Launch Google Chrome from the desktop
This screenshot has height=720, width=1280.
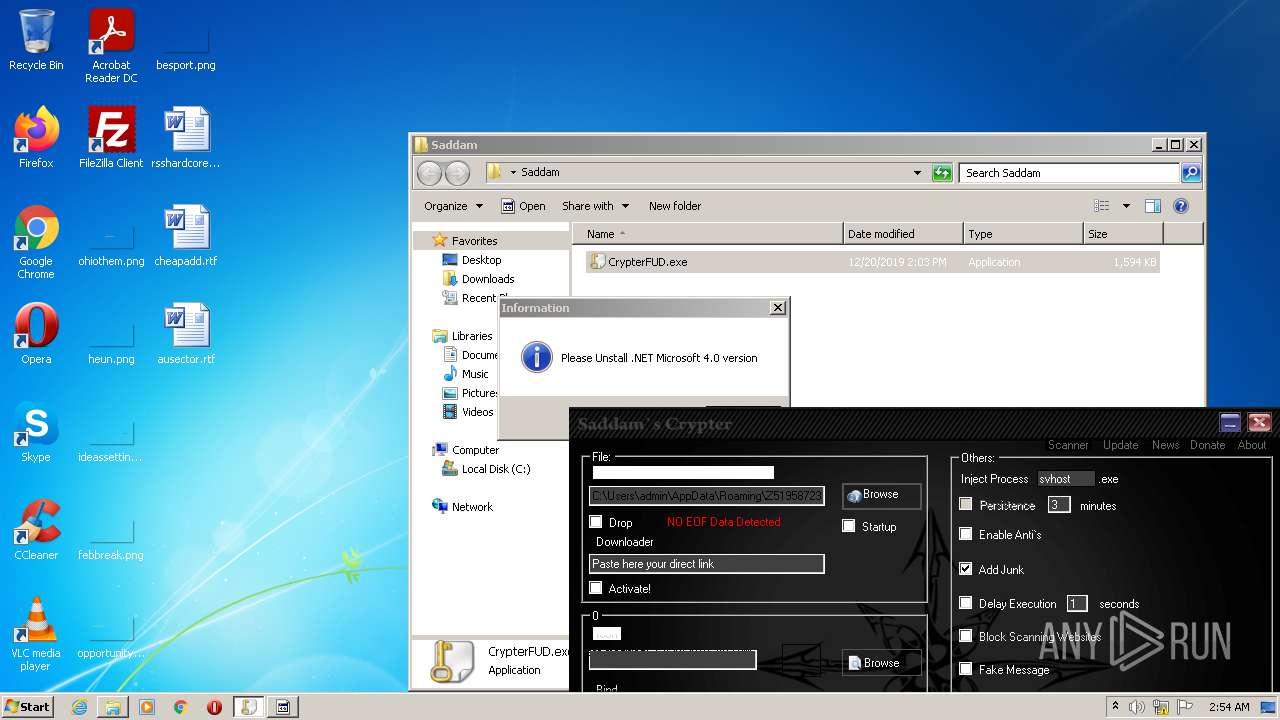pos(36,243)
